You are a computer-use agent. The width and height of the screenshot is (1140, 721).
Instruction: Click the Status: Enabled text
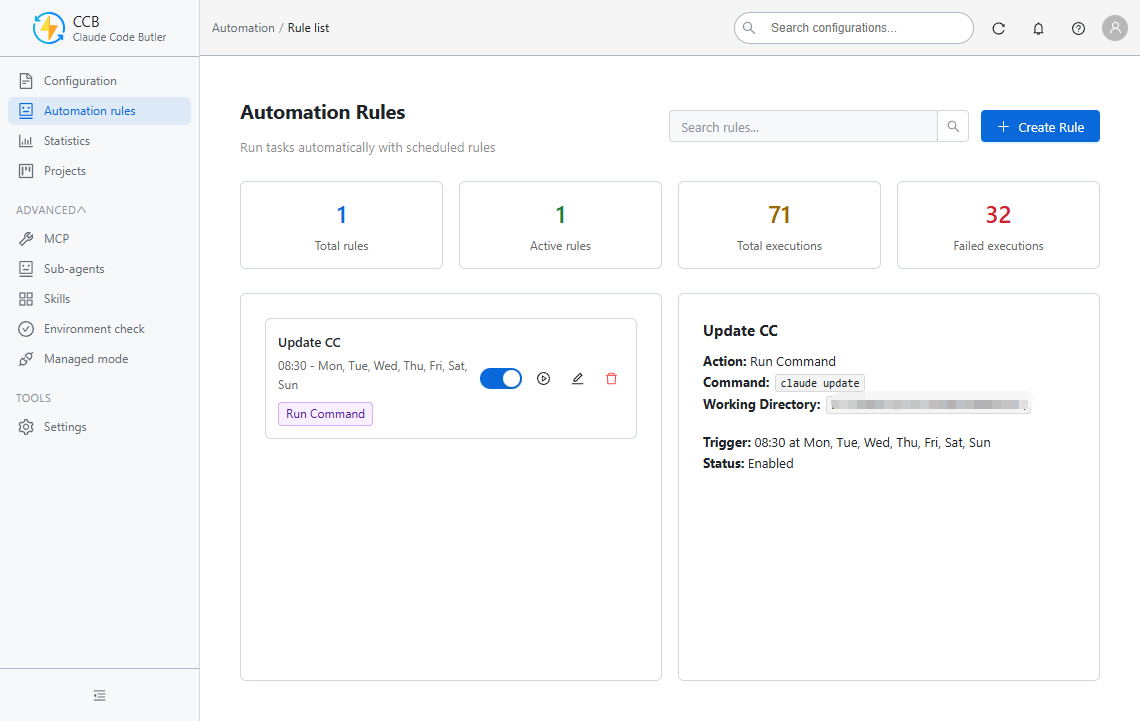[x=748, y=464]
